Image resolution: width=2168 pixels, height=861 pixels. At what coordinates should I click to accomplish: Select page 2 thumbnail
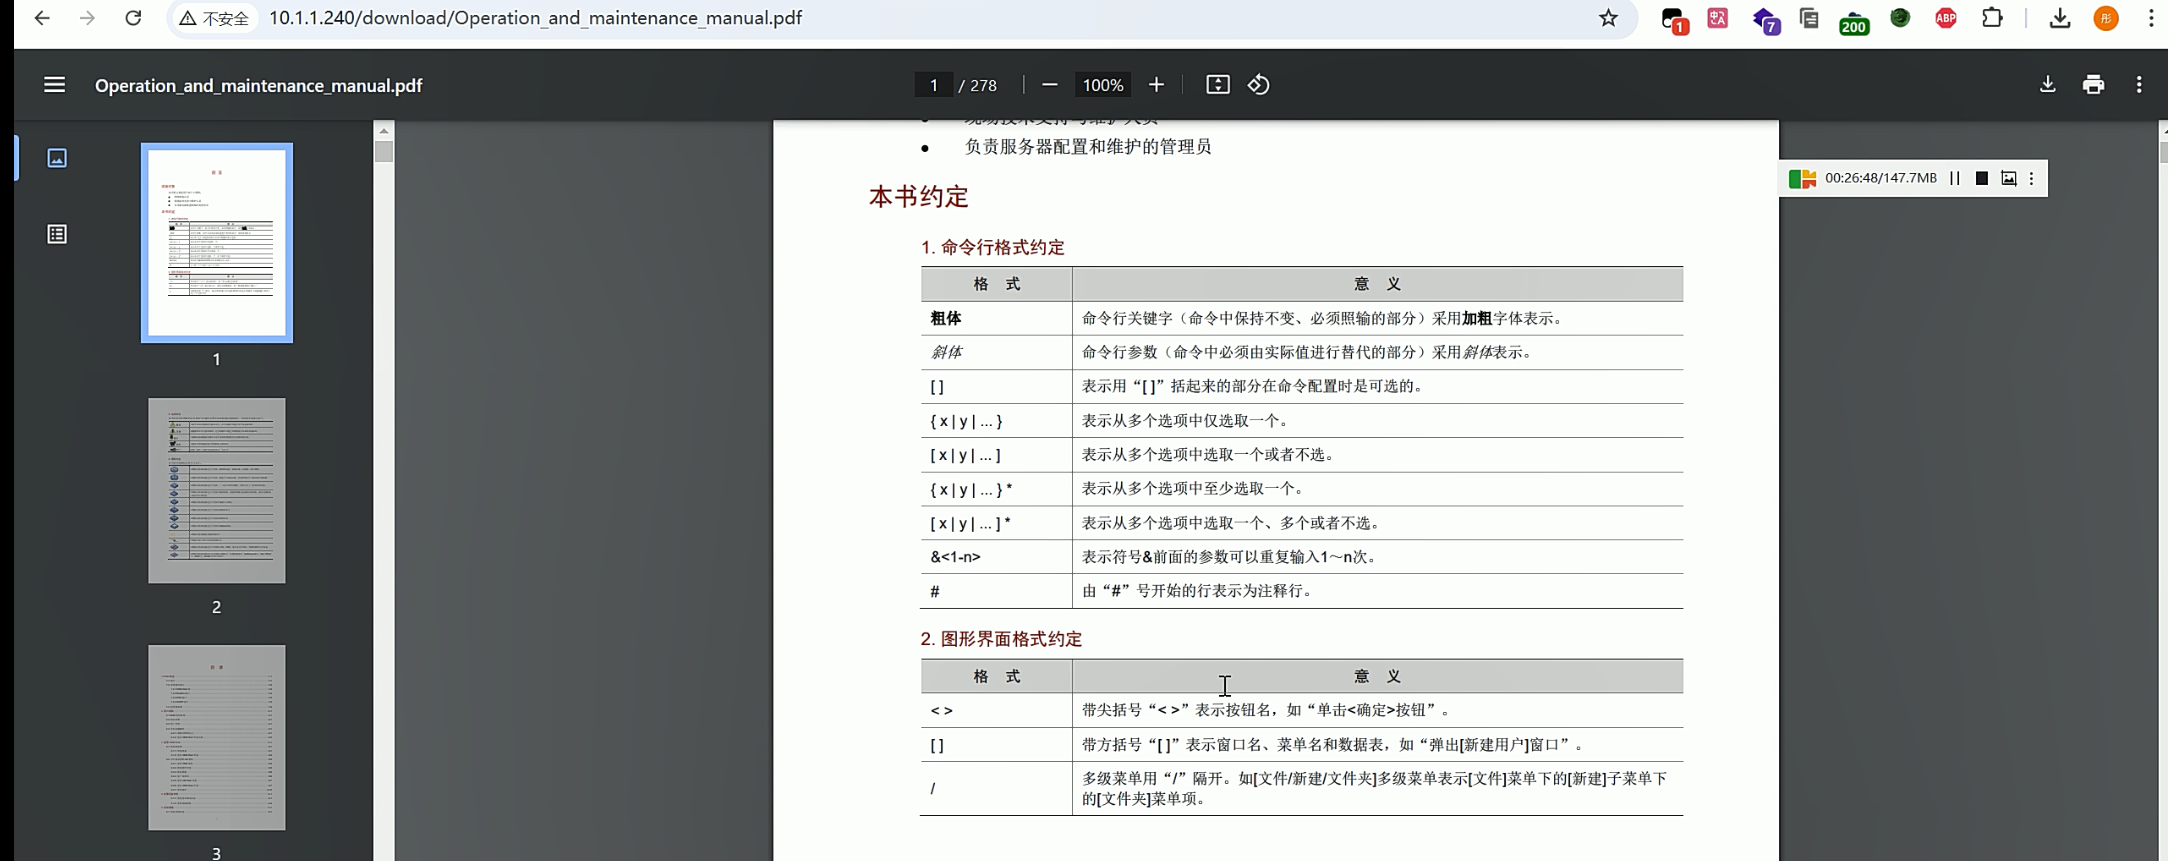(x=217, y=491)
